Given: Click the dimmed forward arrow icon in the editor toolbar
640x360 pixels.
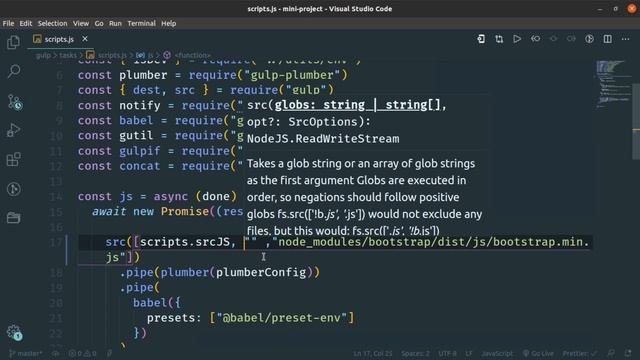Looking at the screenshot, I should [571, 39].
